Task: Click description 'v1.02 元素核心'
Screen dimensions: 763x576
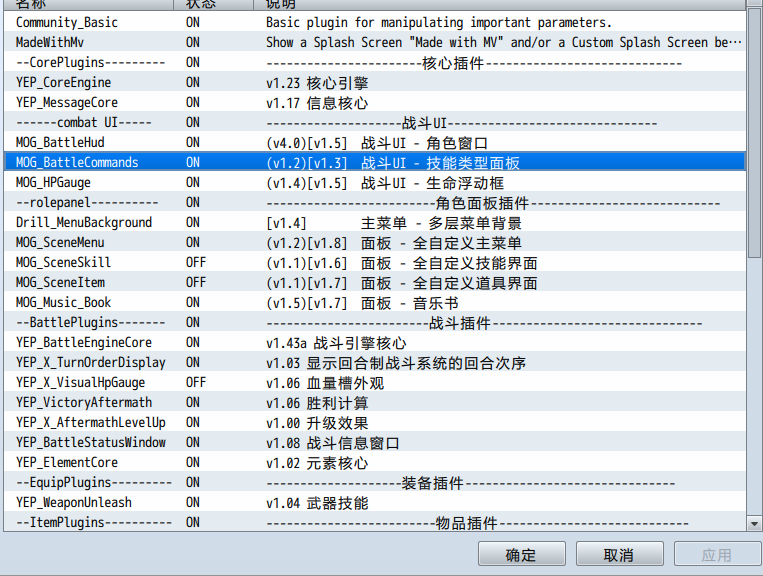Action: pyautogui.click(x=317, y=463)
